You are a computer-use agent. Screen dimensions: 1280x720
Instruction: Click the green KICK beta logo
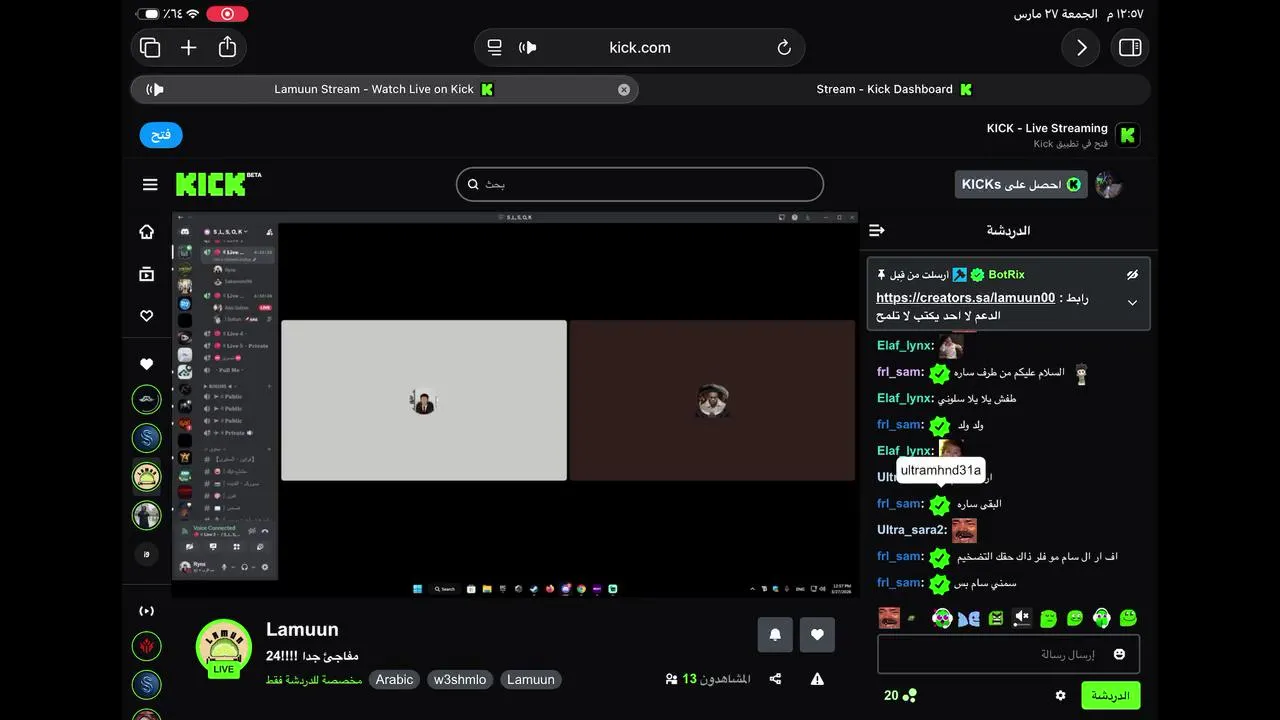pos(218,184)
